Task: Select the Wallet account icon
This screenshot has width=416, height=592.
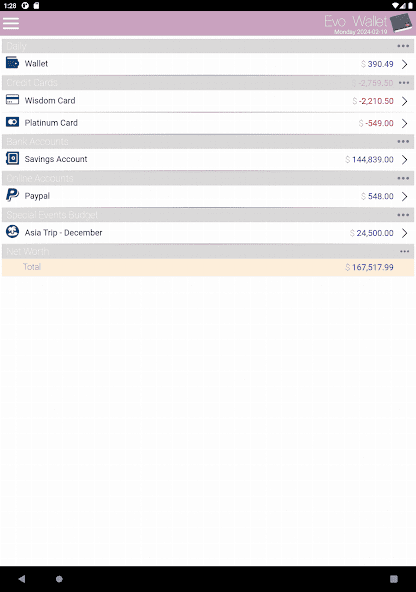Action: (x=12, y=63)
